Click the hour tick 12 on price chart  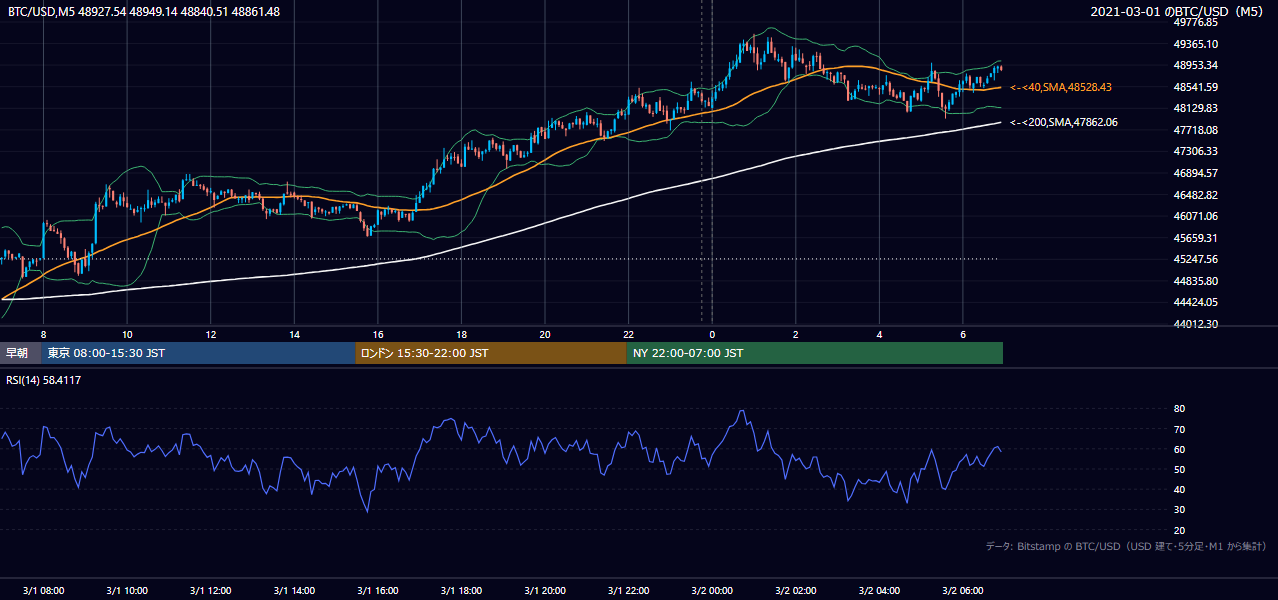pos(211,333)
